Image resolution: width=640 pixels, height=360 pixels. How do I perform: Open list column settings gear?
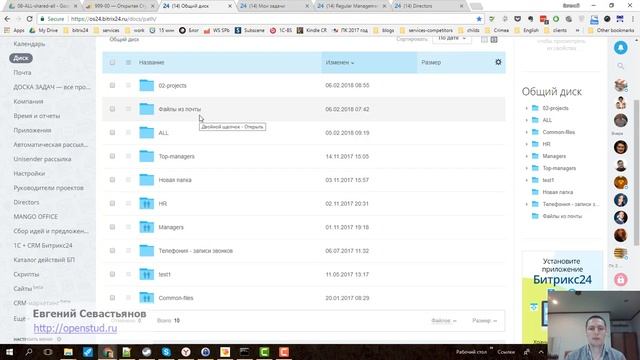point(498,62)
